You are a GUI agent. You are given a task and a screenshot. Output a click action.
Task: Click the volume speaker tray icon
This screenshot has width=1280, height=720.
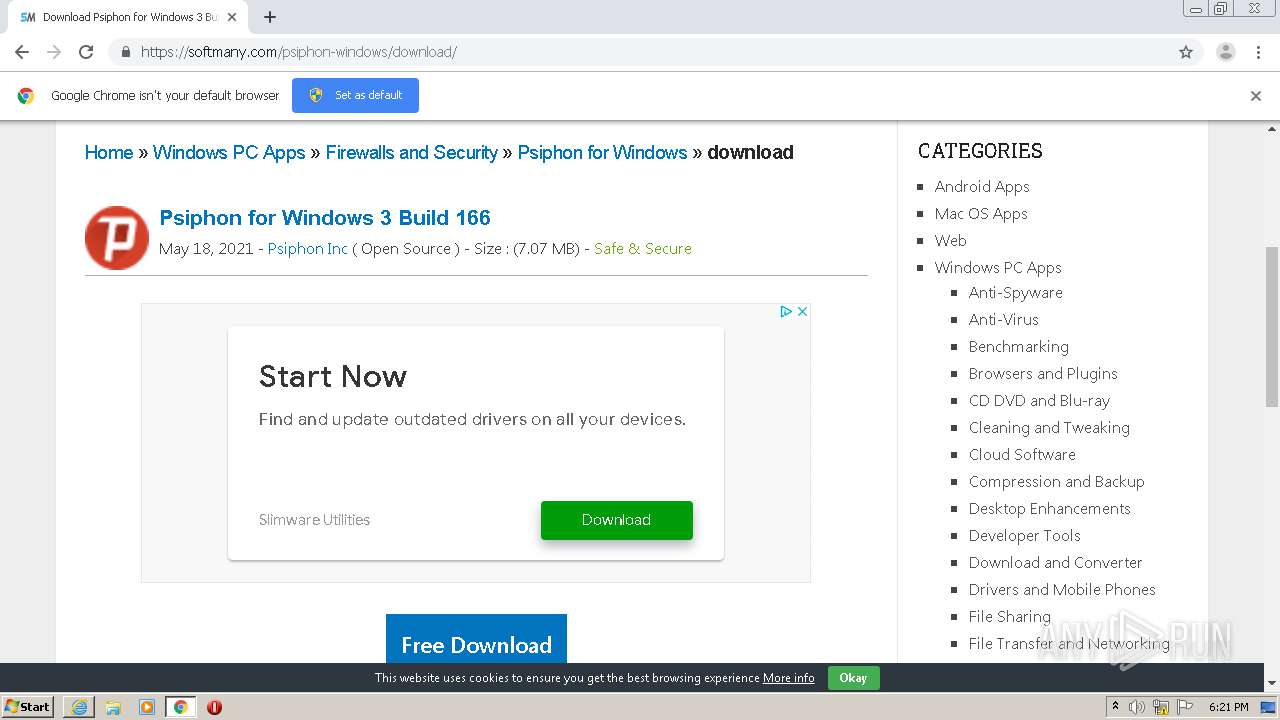1137,707
